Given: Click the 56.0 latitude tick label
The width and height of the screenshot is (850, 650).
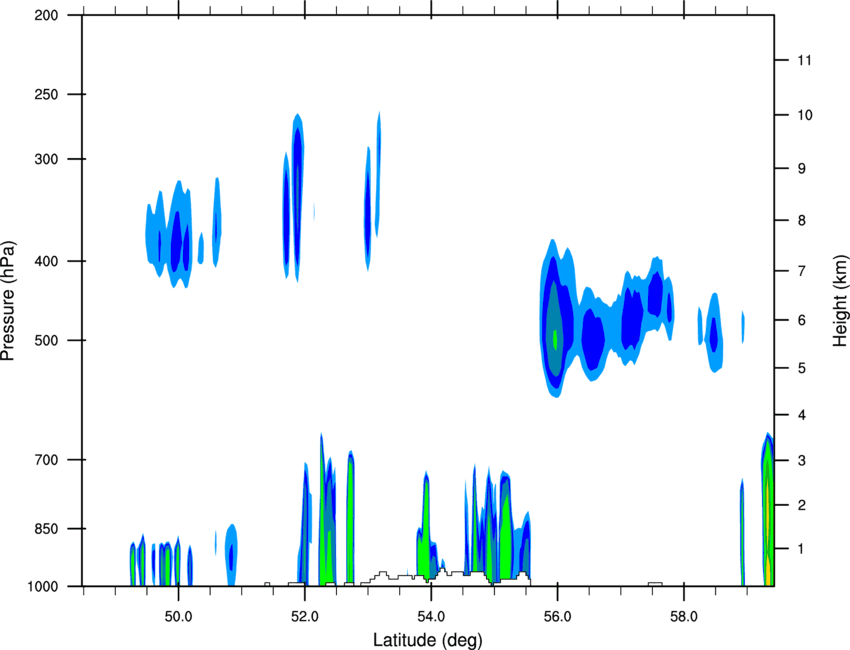Looking at the screenshot, I should pos(557,617).
